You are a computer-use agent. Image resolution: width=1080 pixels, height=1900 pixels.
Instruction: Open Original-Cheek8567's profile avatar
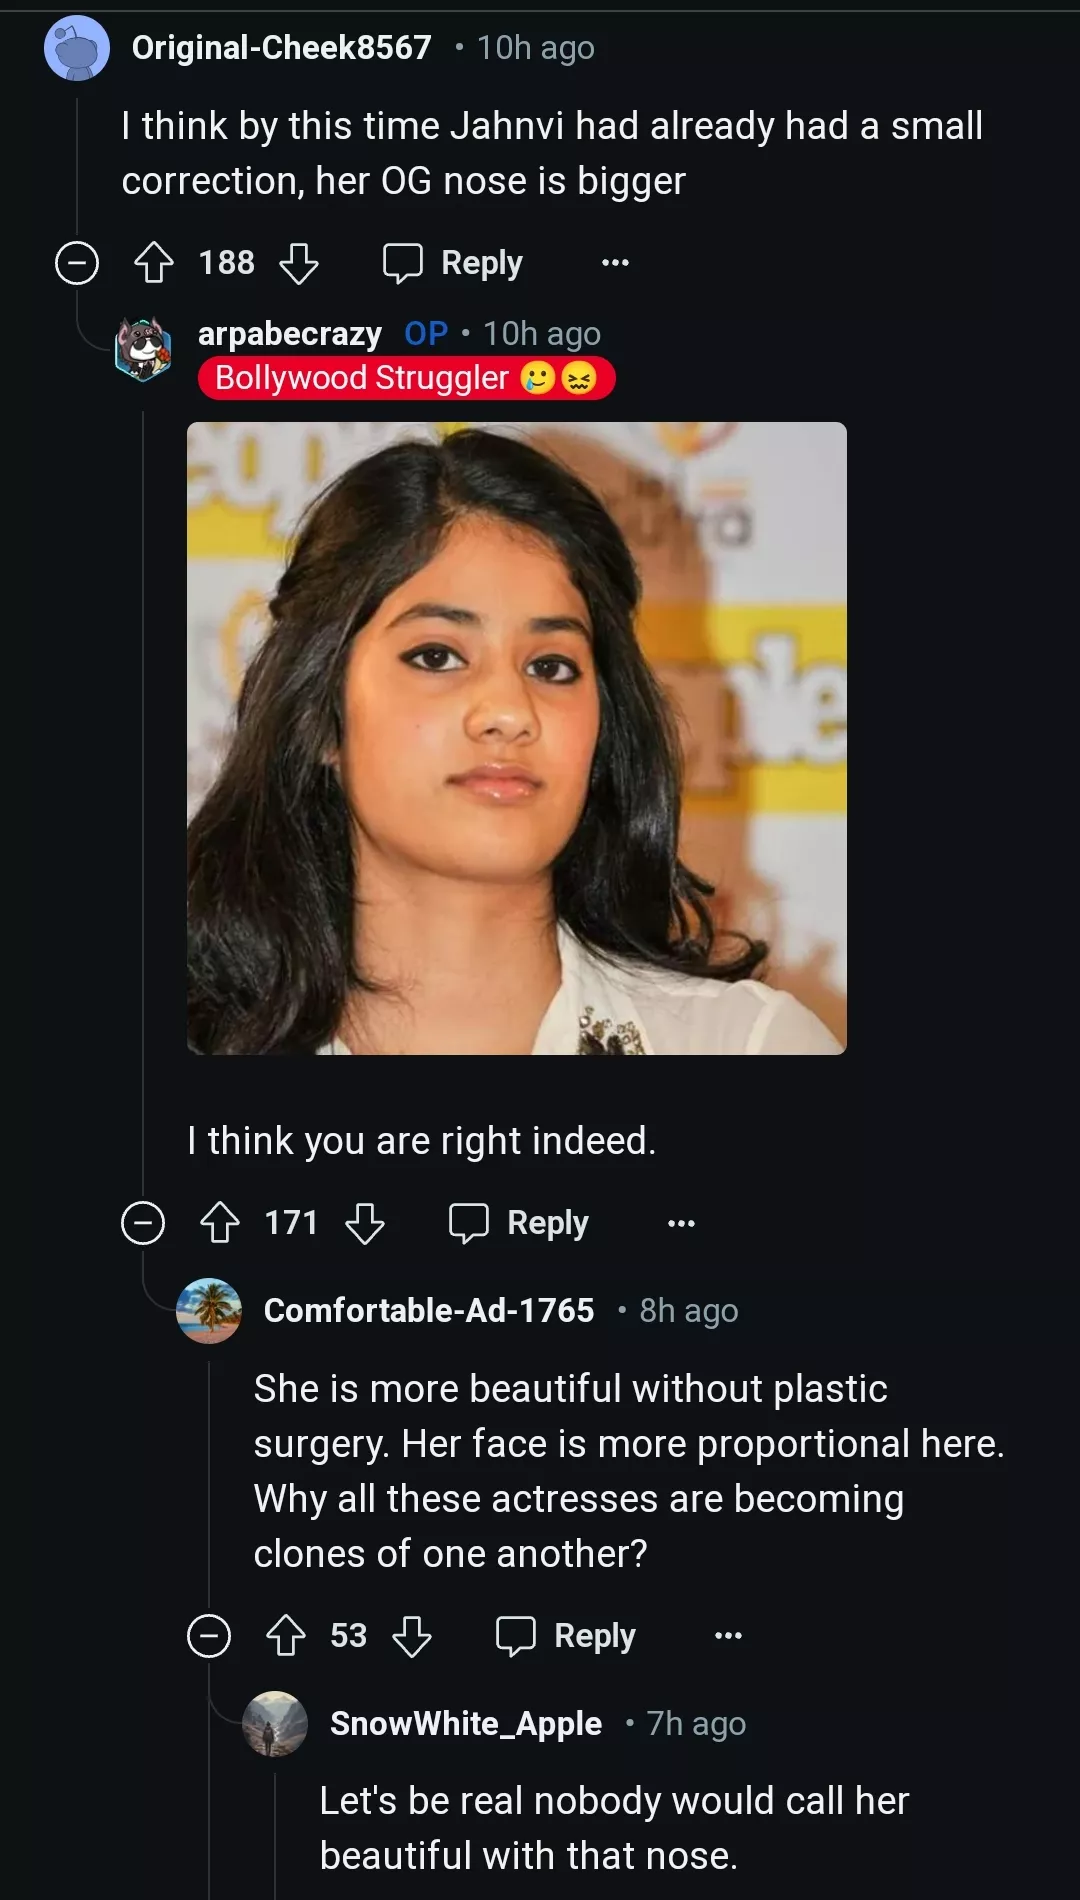pos(77,48)
